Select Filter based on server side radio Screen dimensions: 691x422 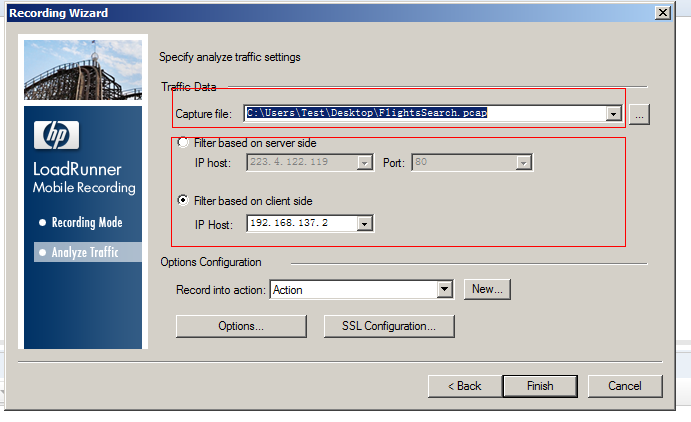pyautogui.click(x=183, y=143)
